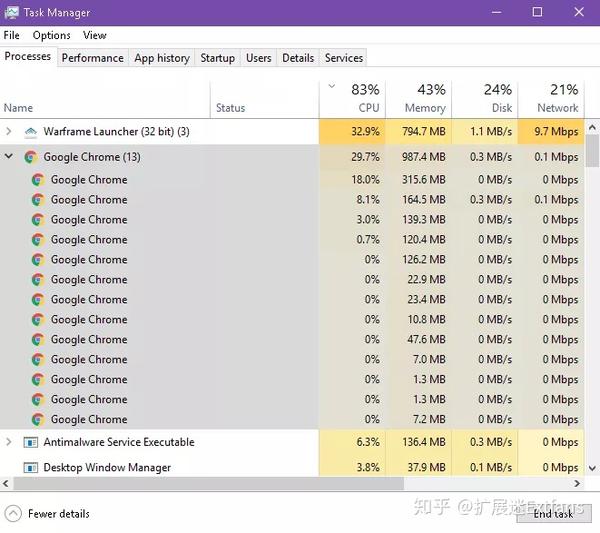Click the Antimalware Service Executable icon

pos(31,442)
